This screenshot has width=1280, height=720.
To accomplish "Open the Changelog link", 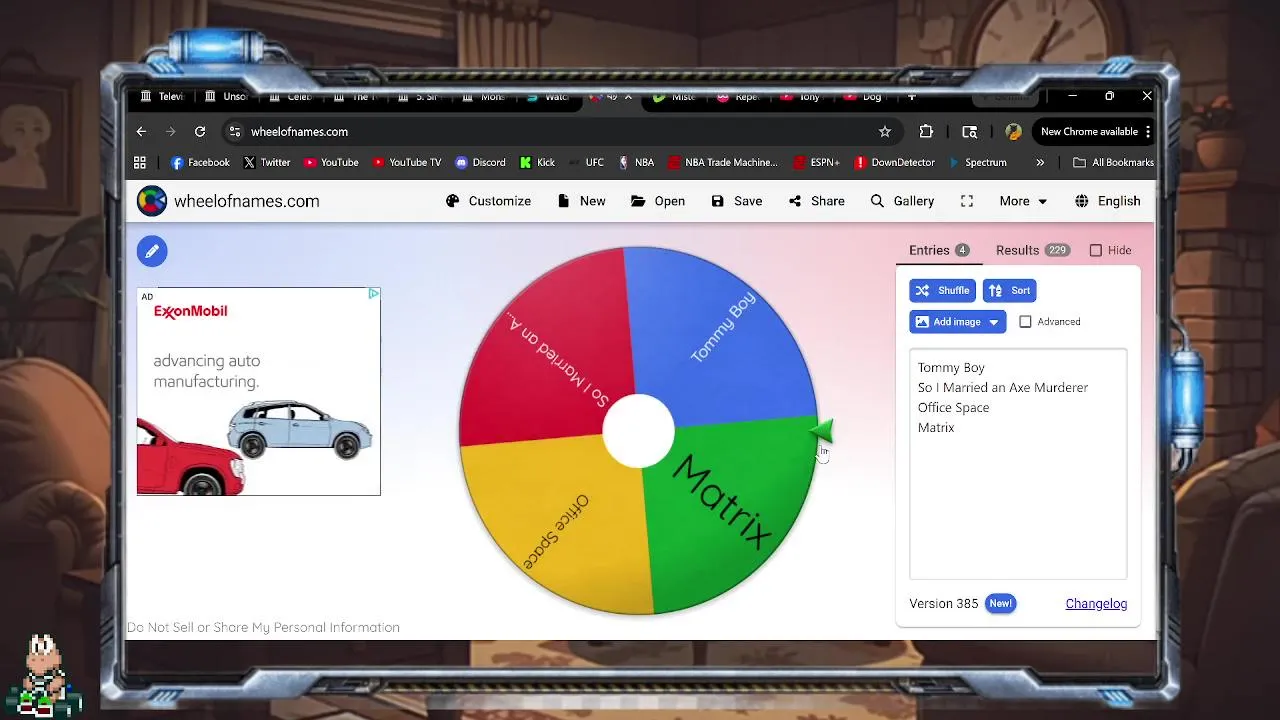I will click(1096, 604).
